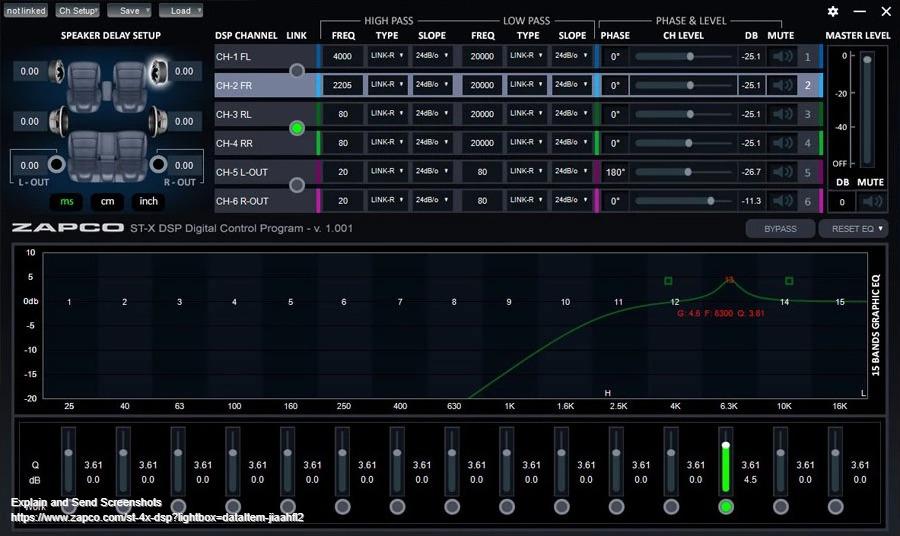This screenshot has width=900, height=536.
Task: Select front left speaker in car diagram
Action: point(58,72)
